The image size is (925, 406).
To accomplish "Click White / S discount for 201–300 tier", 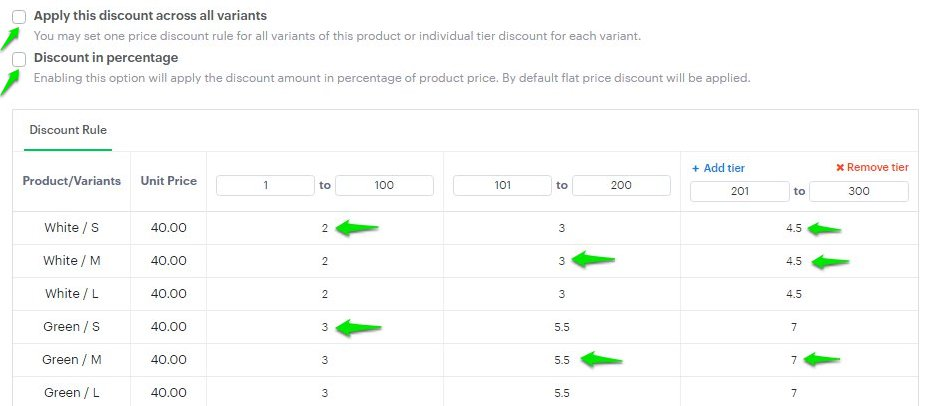I will 794,228.
